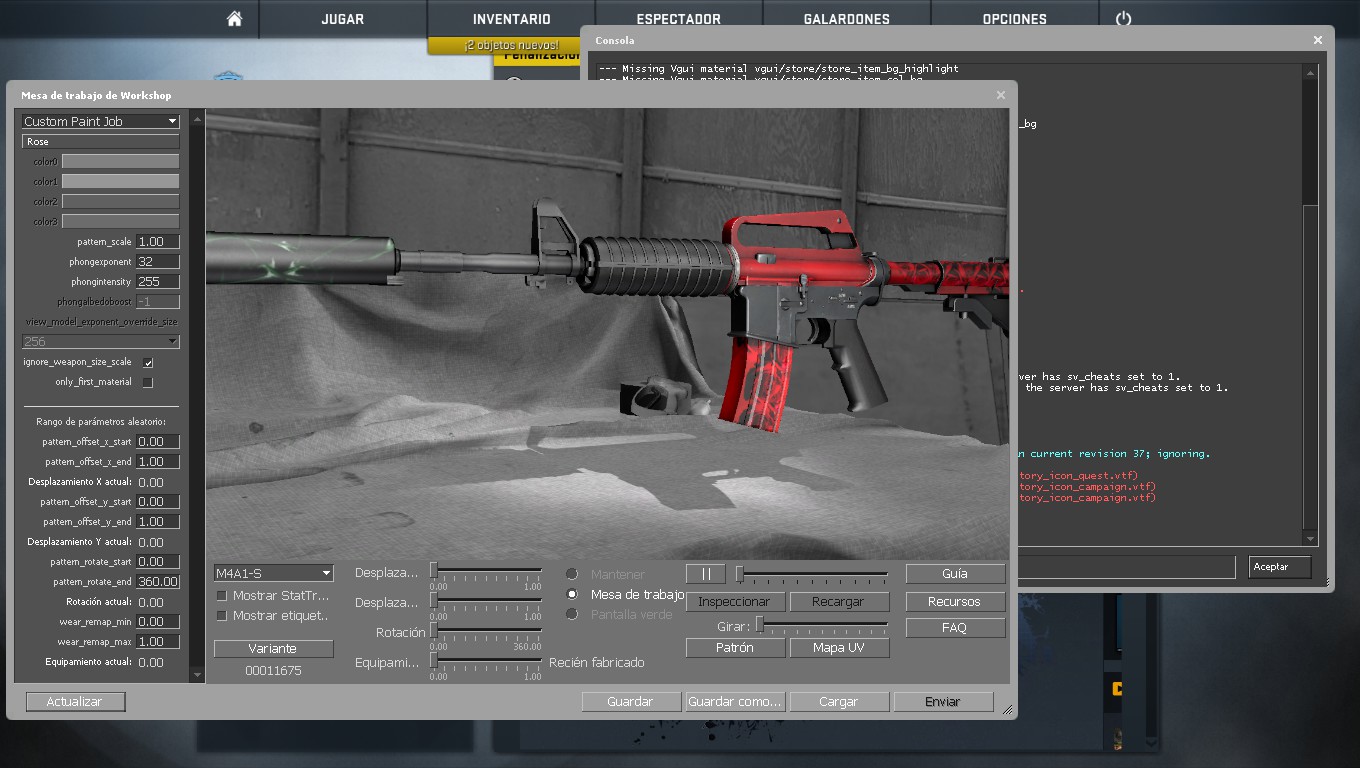Click the color1 swatch
This screenshot has height=768, width=1360.
coord(121,181)
